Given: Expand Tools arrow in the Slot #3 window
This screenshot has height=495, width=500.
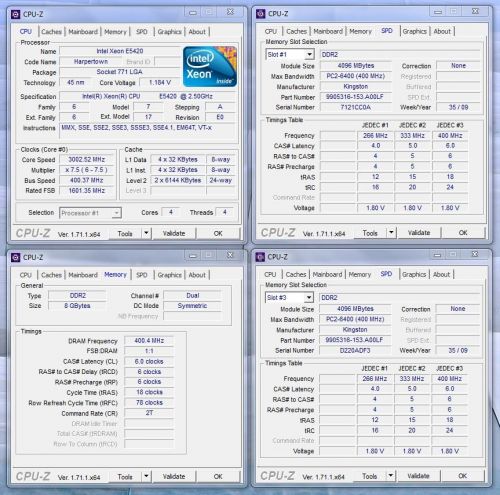Looking at the screenshot, I should [x=391, y=476].
